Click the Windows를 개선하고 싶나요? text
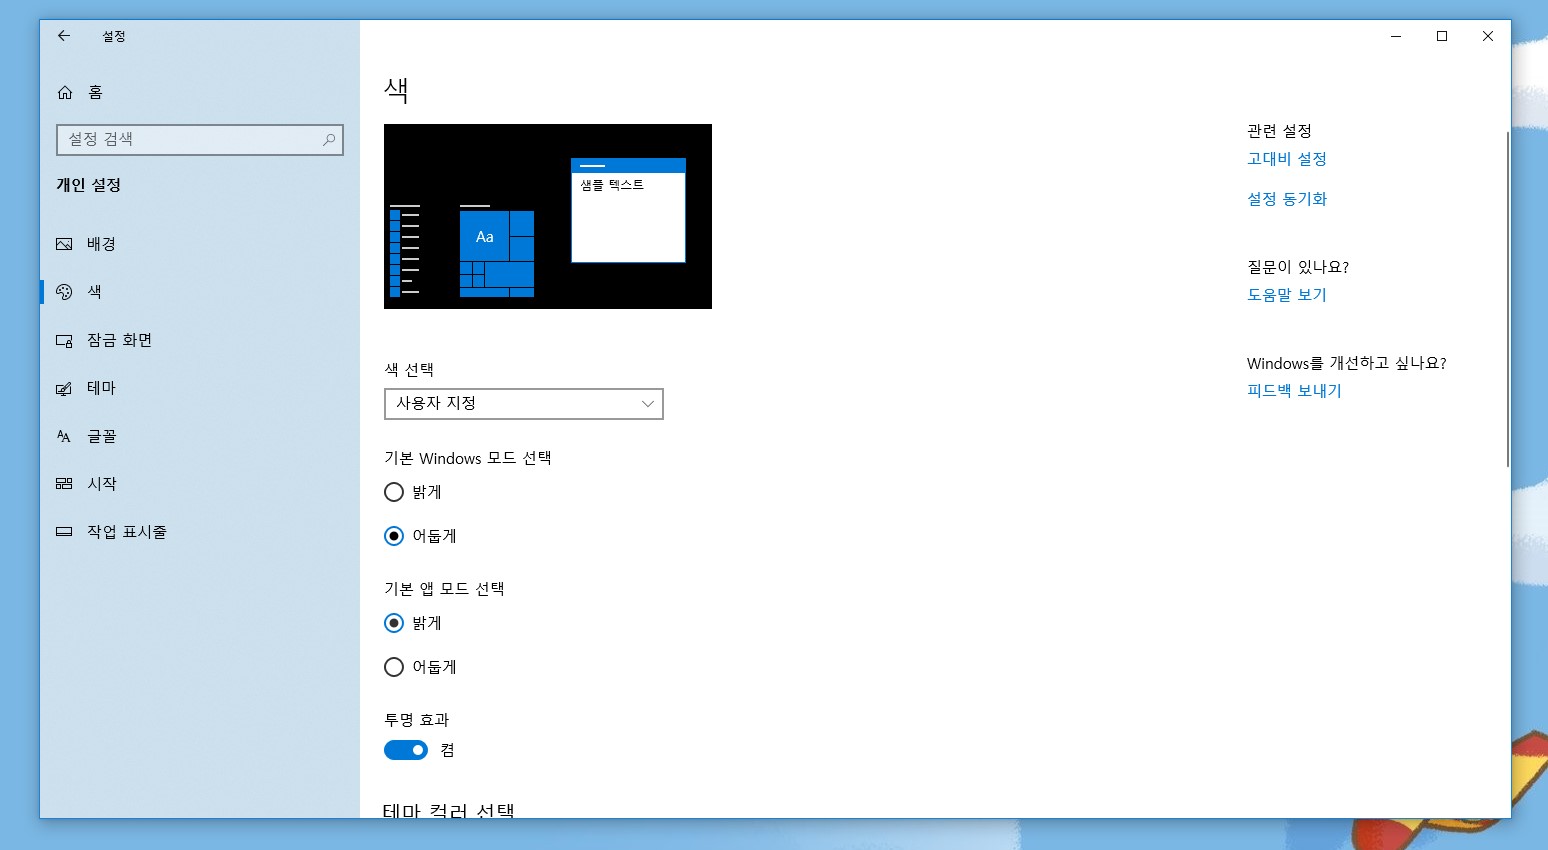This screenshot has width=1548, height=850. (x=1347, y=363)
